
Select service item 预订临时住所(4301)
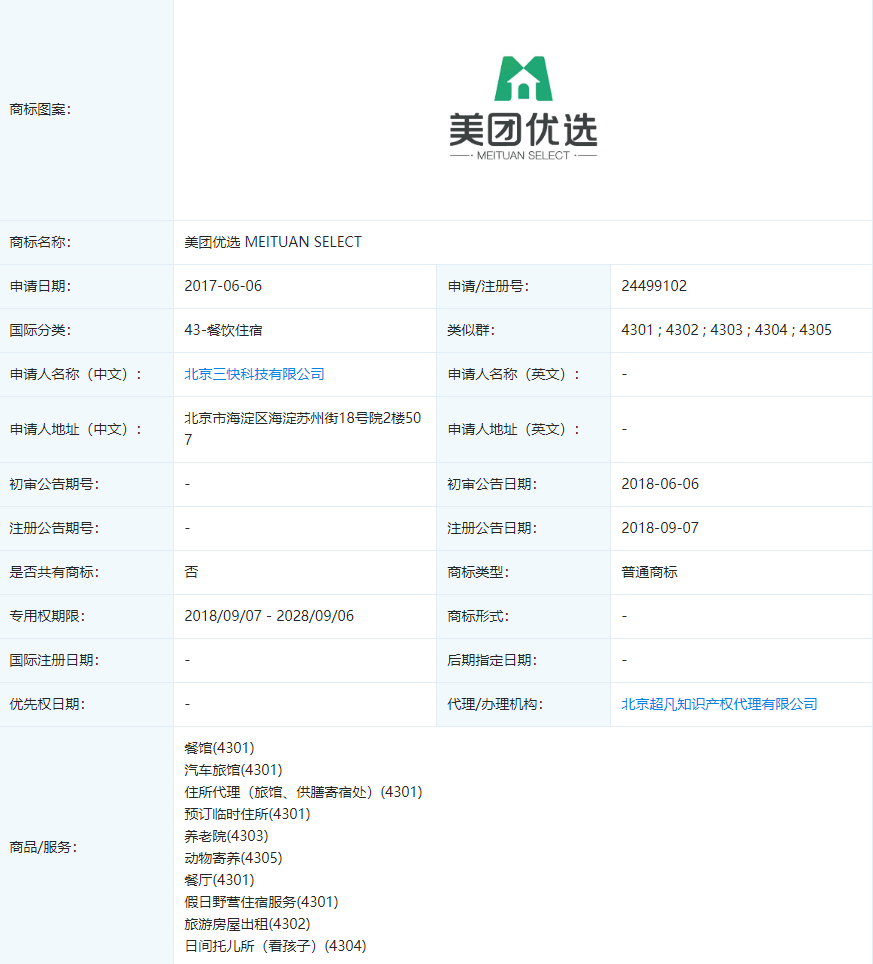point(247,814)
